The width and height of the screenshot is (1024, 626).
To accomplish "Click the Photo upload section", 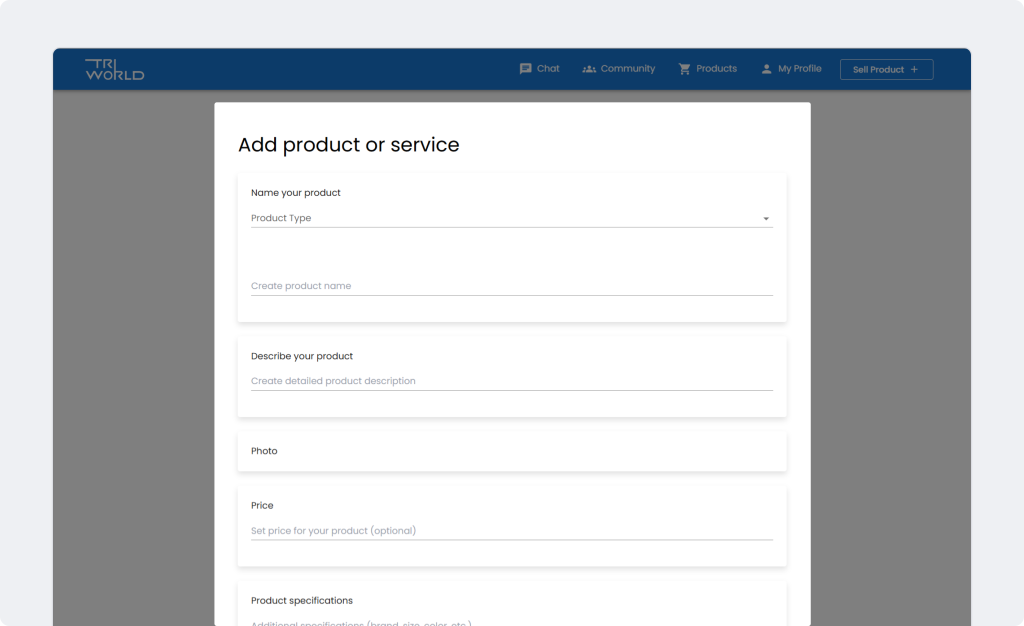I will click(x=512, y=451).
